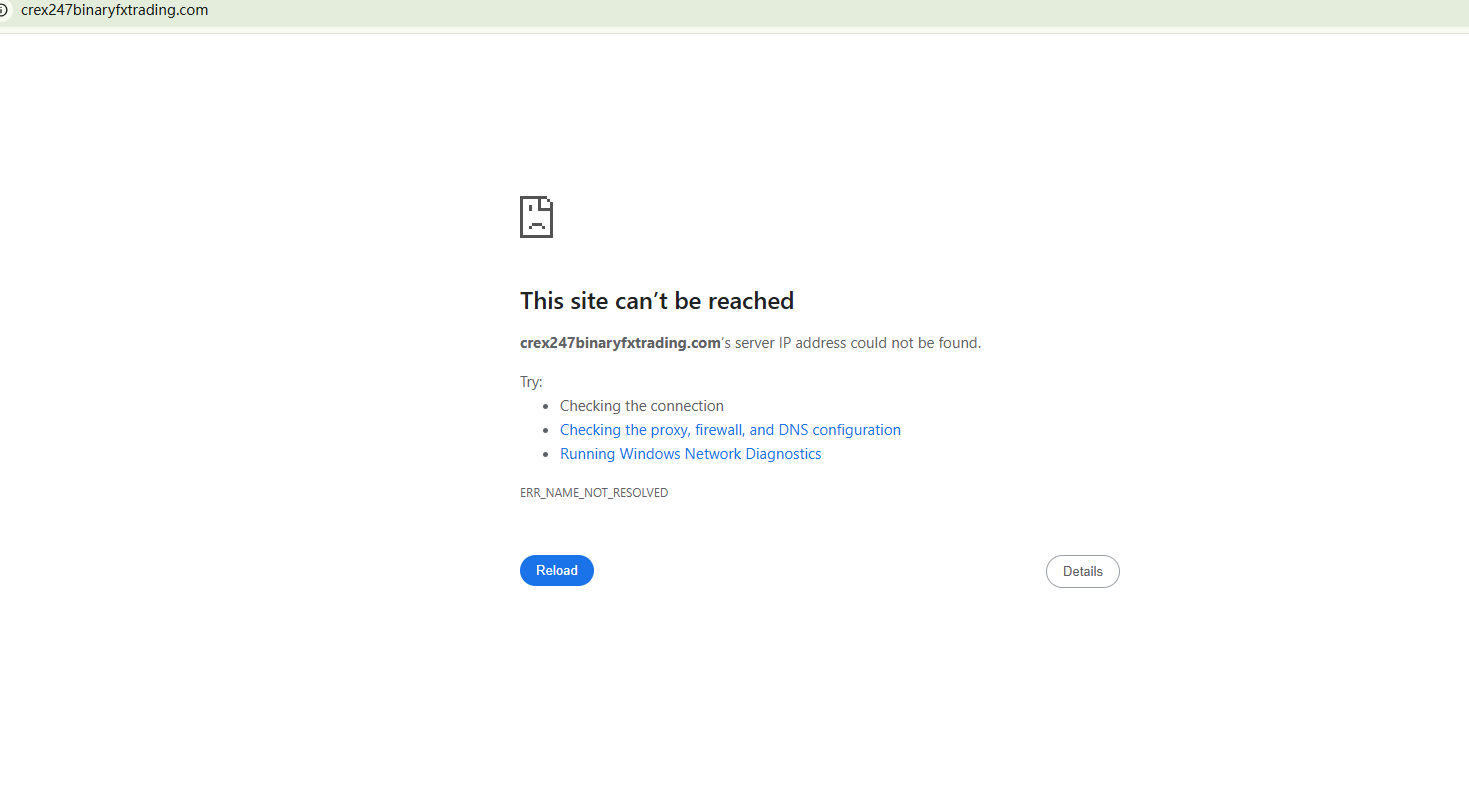Click the sad page error icon

(537, 217)
